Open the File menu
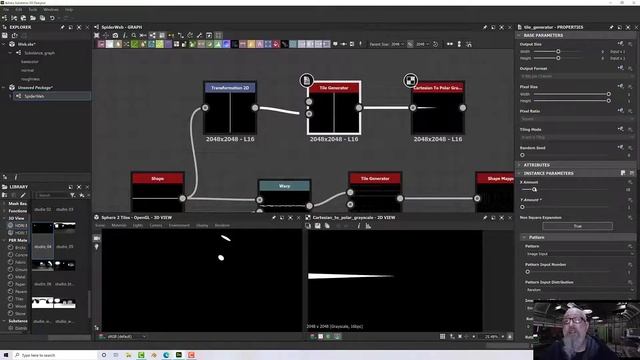The height and width of the screenshot is (360, 640). pos(6,9)
